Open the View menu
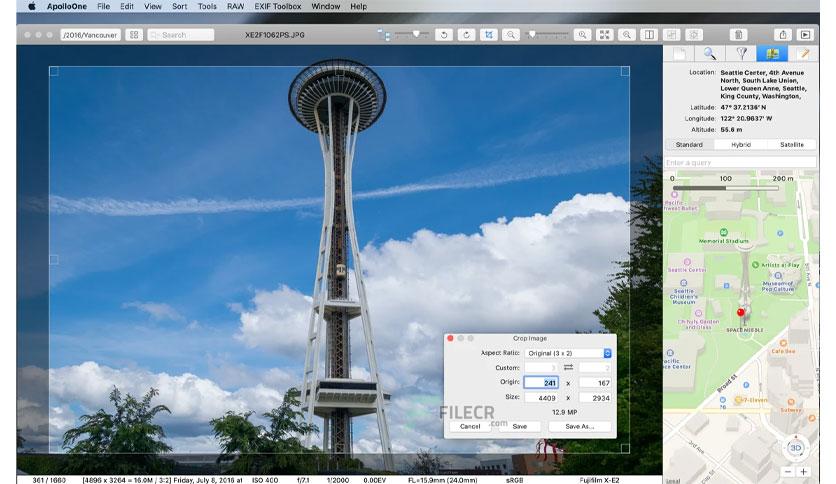Screen dimensions: 836x484 [x=152, y=6]
